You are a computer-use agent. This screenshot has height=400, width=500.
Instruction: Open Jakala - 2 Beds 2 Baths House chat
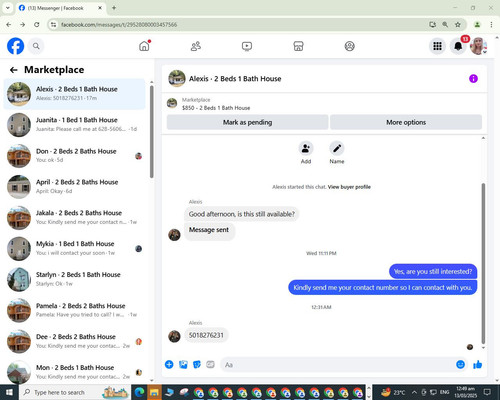click(x=74, y=217)
